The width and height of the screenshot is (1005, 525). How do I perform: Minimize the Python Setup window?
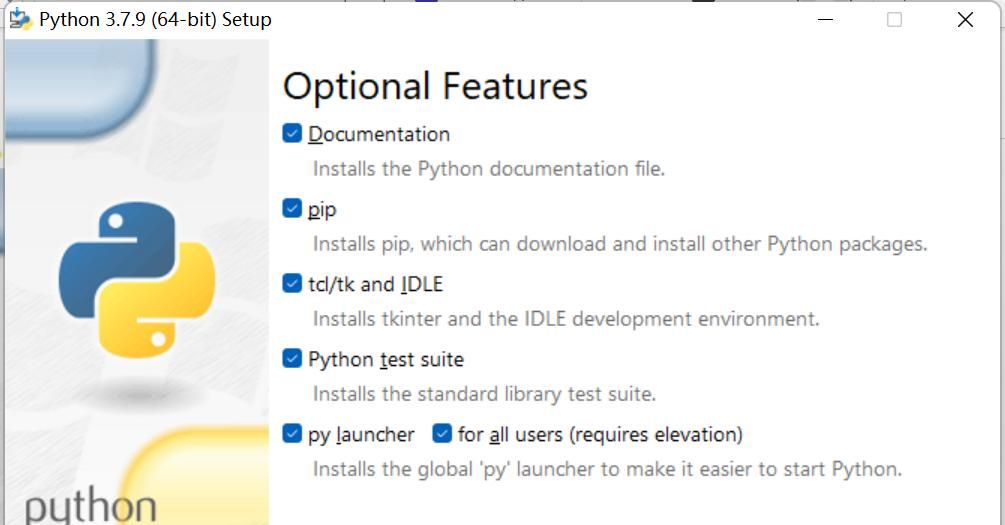[x=826, y=19]
